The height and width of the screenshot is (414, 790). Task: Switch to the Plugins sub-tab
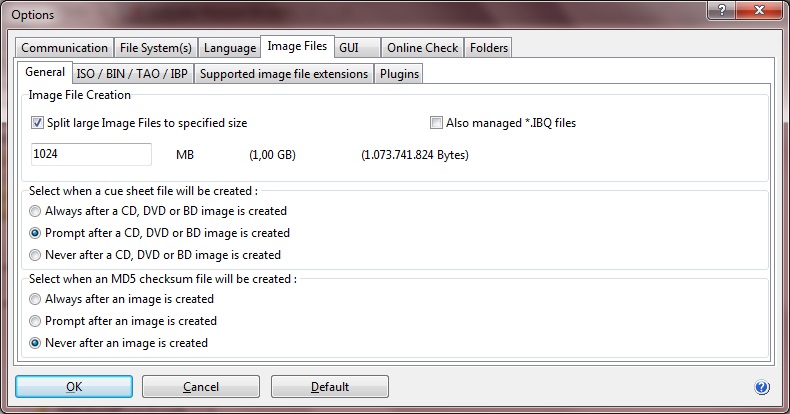pos(399,74)
